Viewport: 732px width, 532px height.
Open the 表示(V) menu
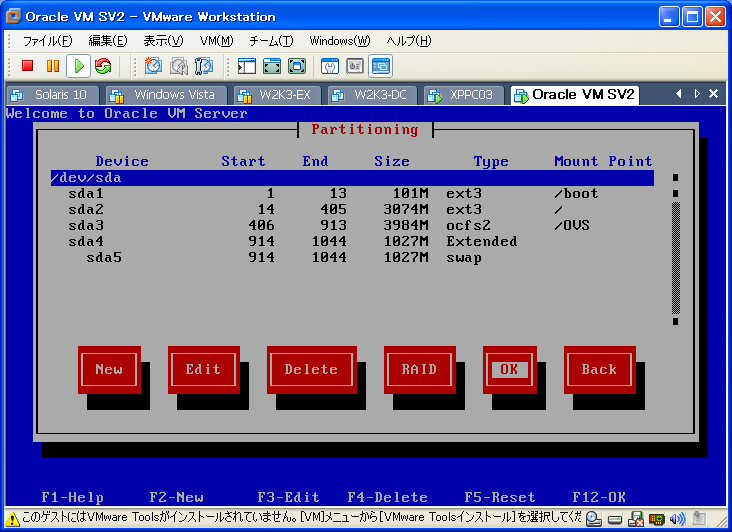click(163, 41)
